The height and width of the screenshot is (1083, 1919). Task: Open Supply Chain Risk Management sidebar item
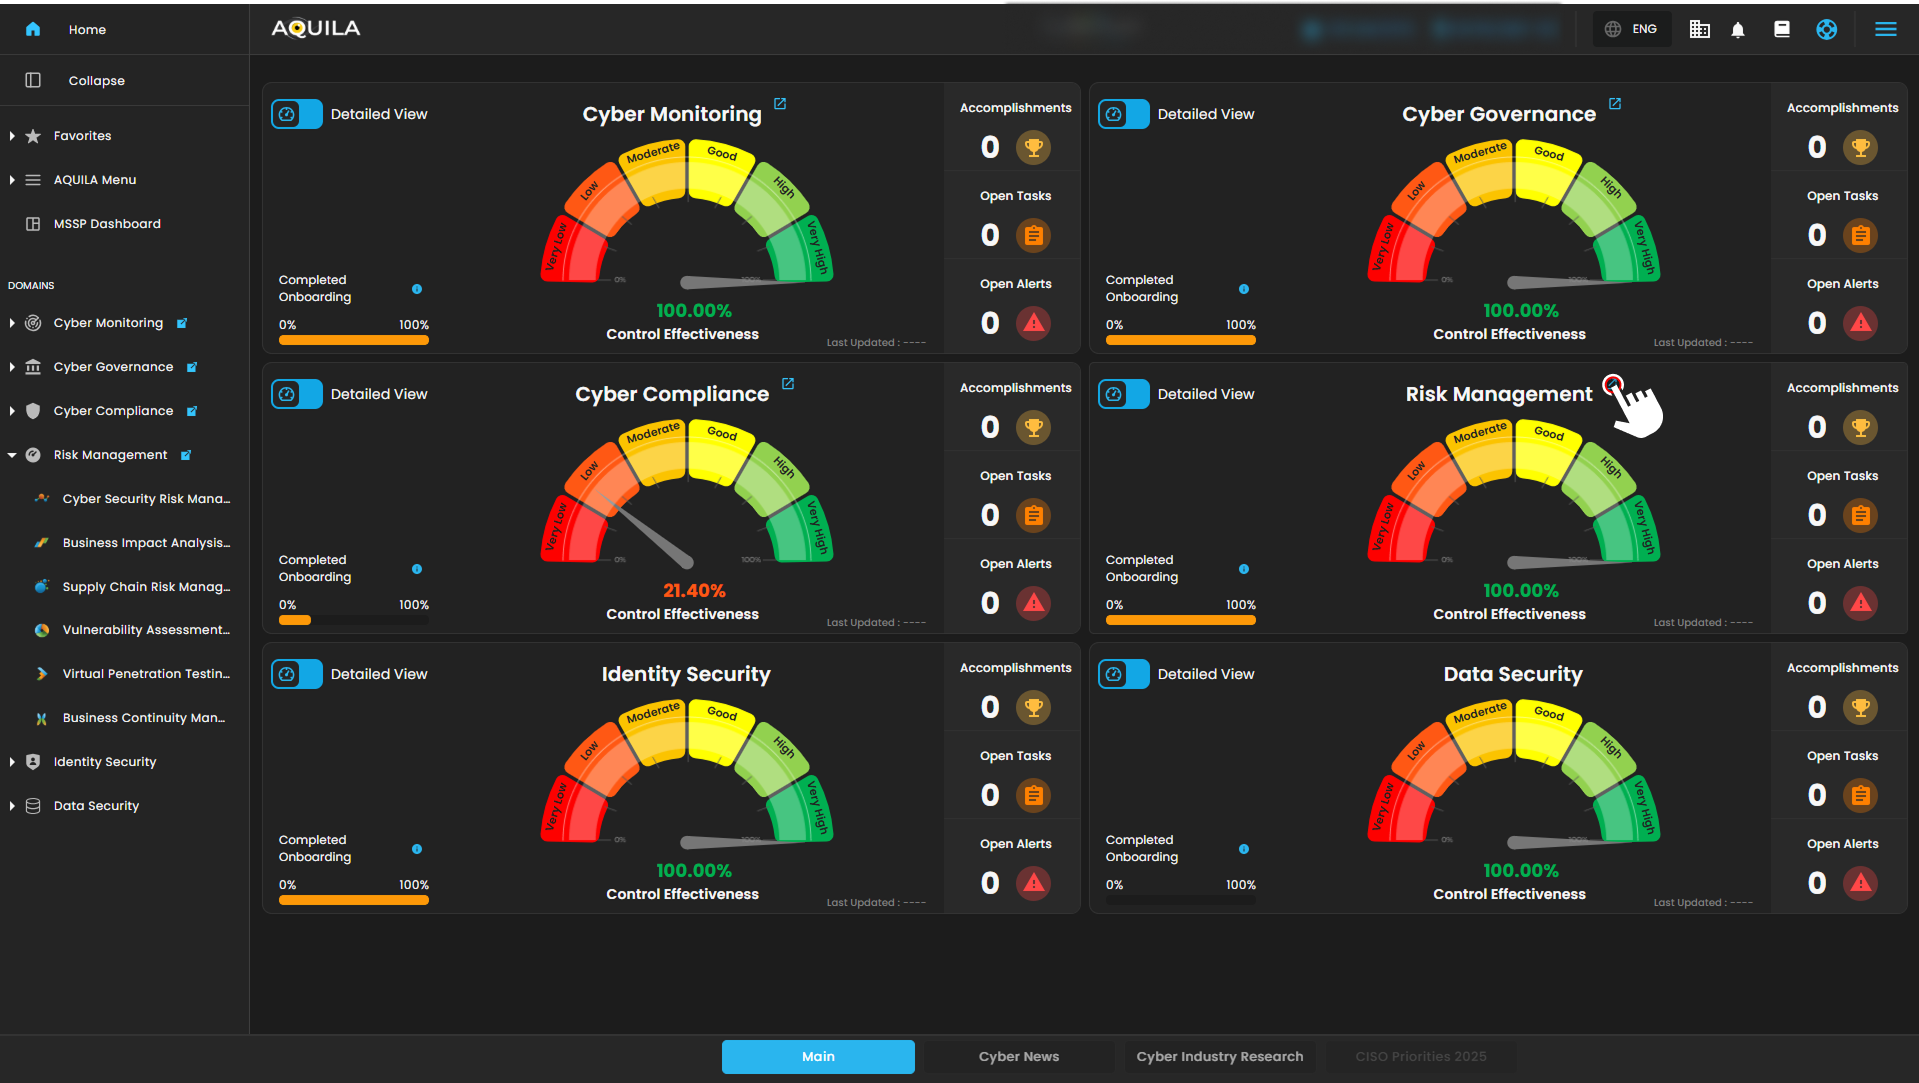[146, 587]
